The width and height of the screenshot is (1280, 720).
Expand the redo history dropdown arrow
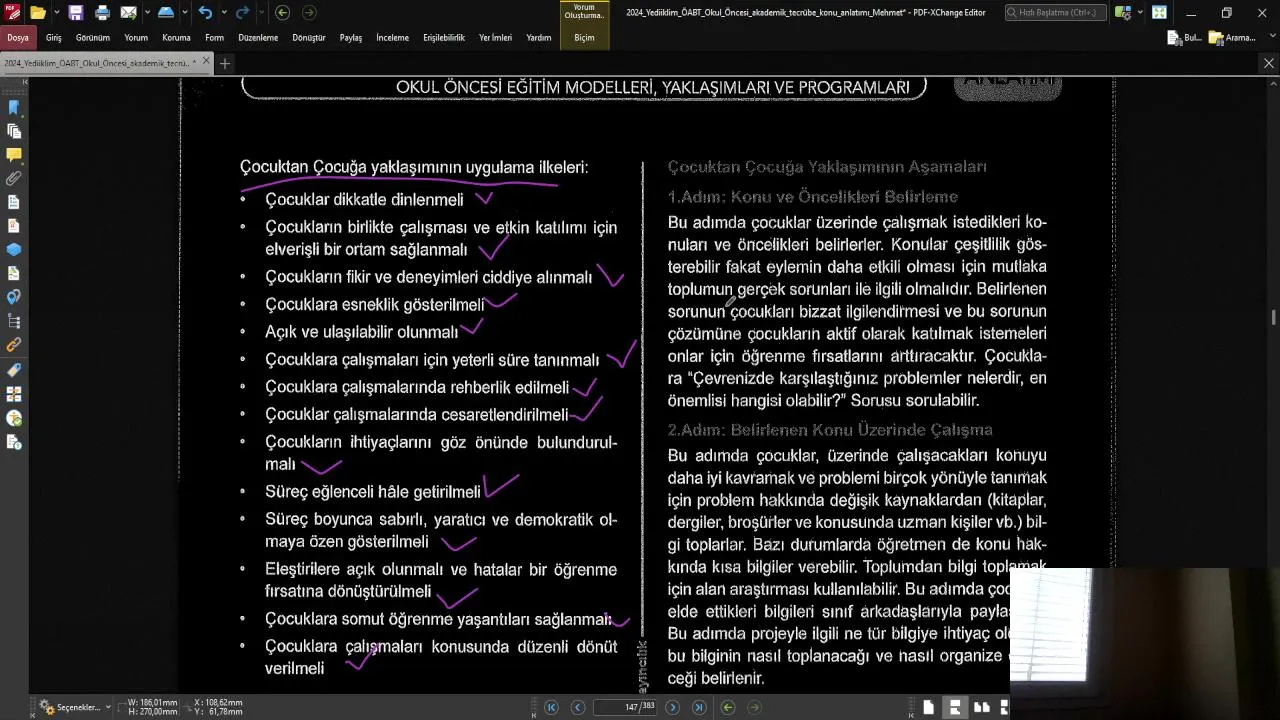[260, 13]
